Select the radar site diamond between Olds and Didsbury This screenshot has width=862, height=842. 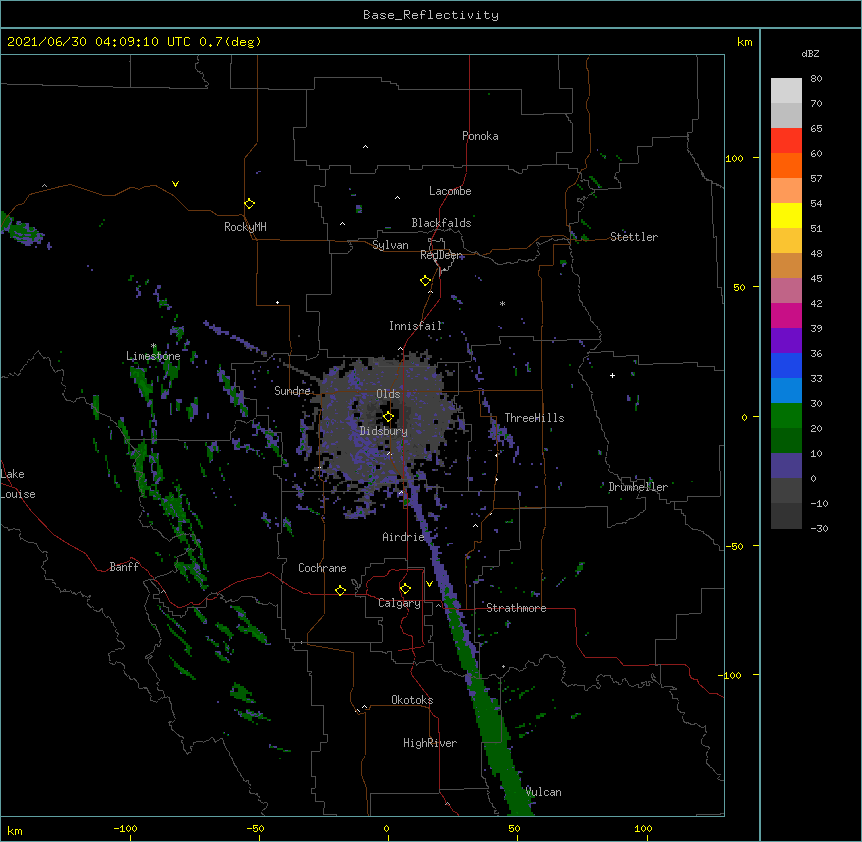pos(388,416)
